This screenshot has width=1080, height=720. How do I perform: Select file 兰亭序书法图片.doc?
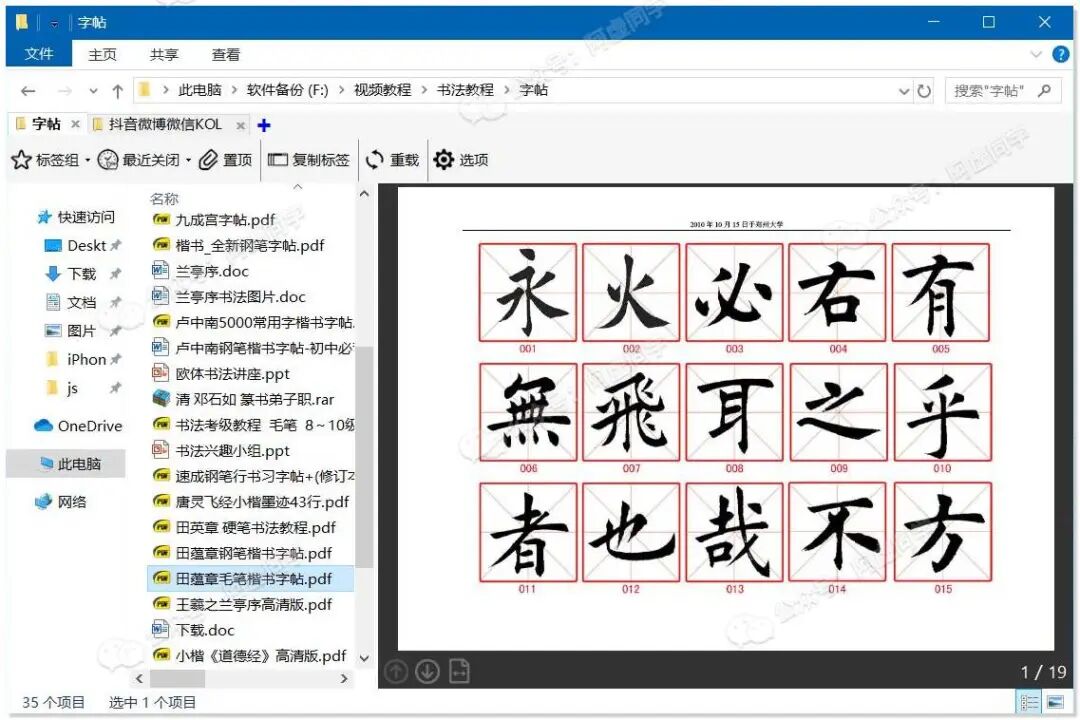point(229,297)
